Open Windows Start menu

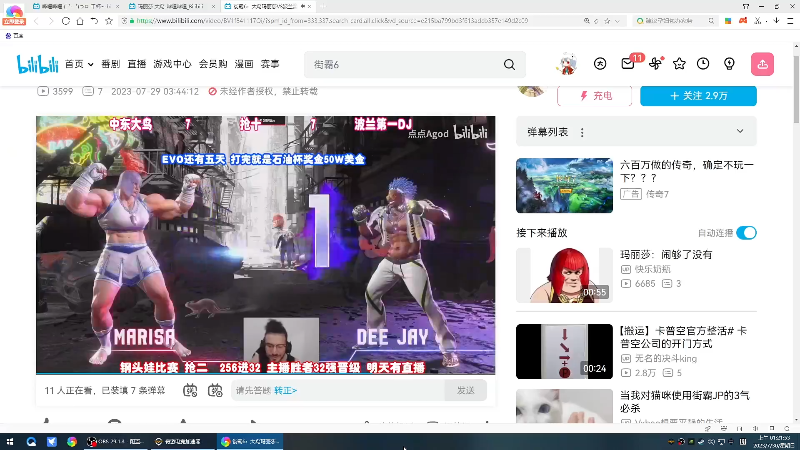(10, 442)
